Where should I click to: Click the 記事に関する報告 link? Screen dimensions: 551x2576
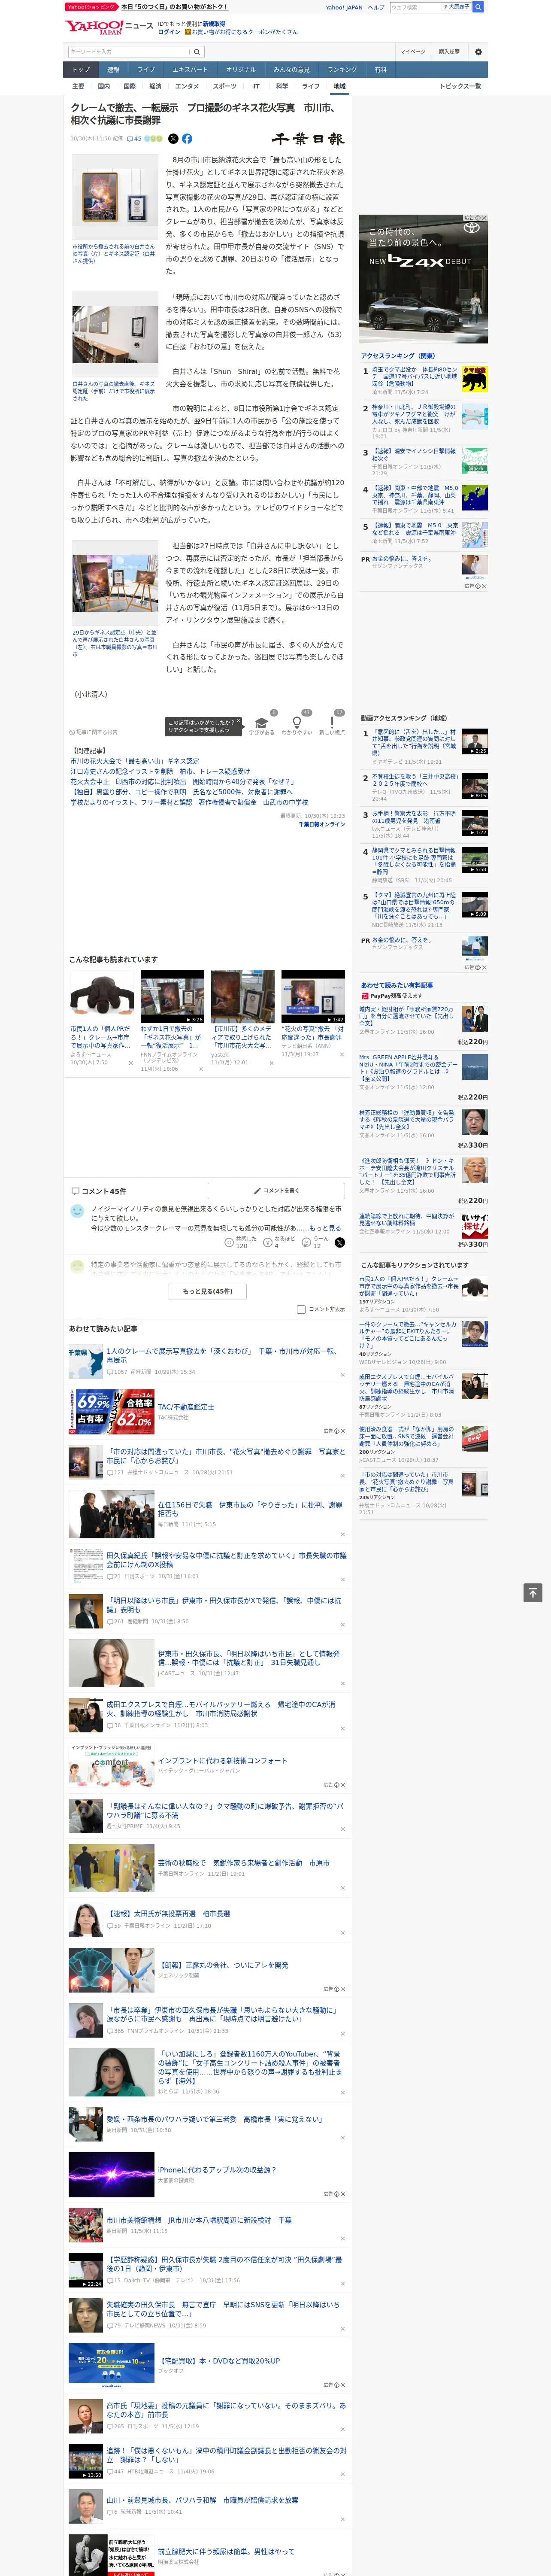[93, 732]
